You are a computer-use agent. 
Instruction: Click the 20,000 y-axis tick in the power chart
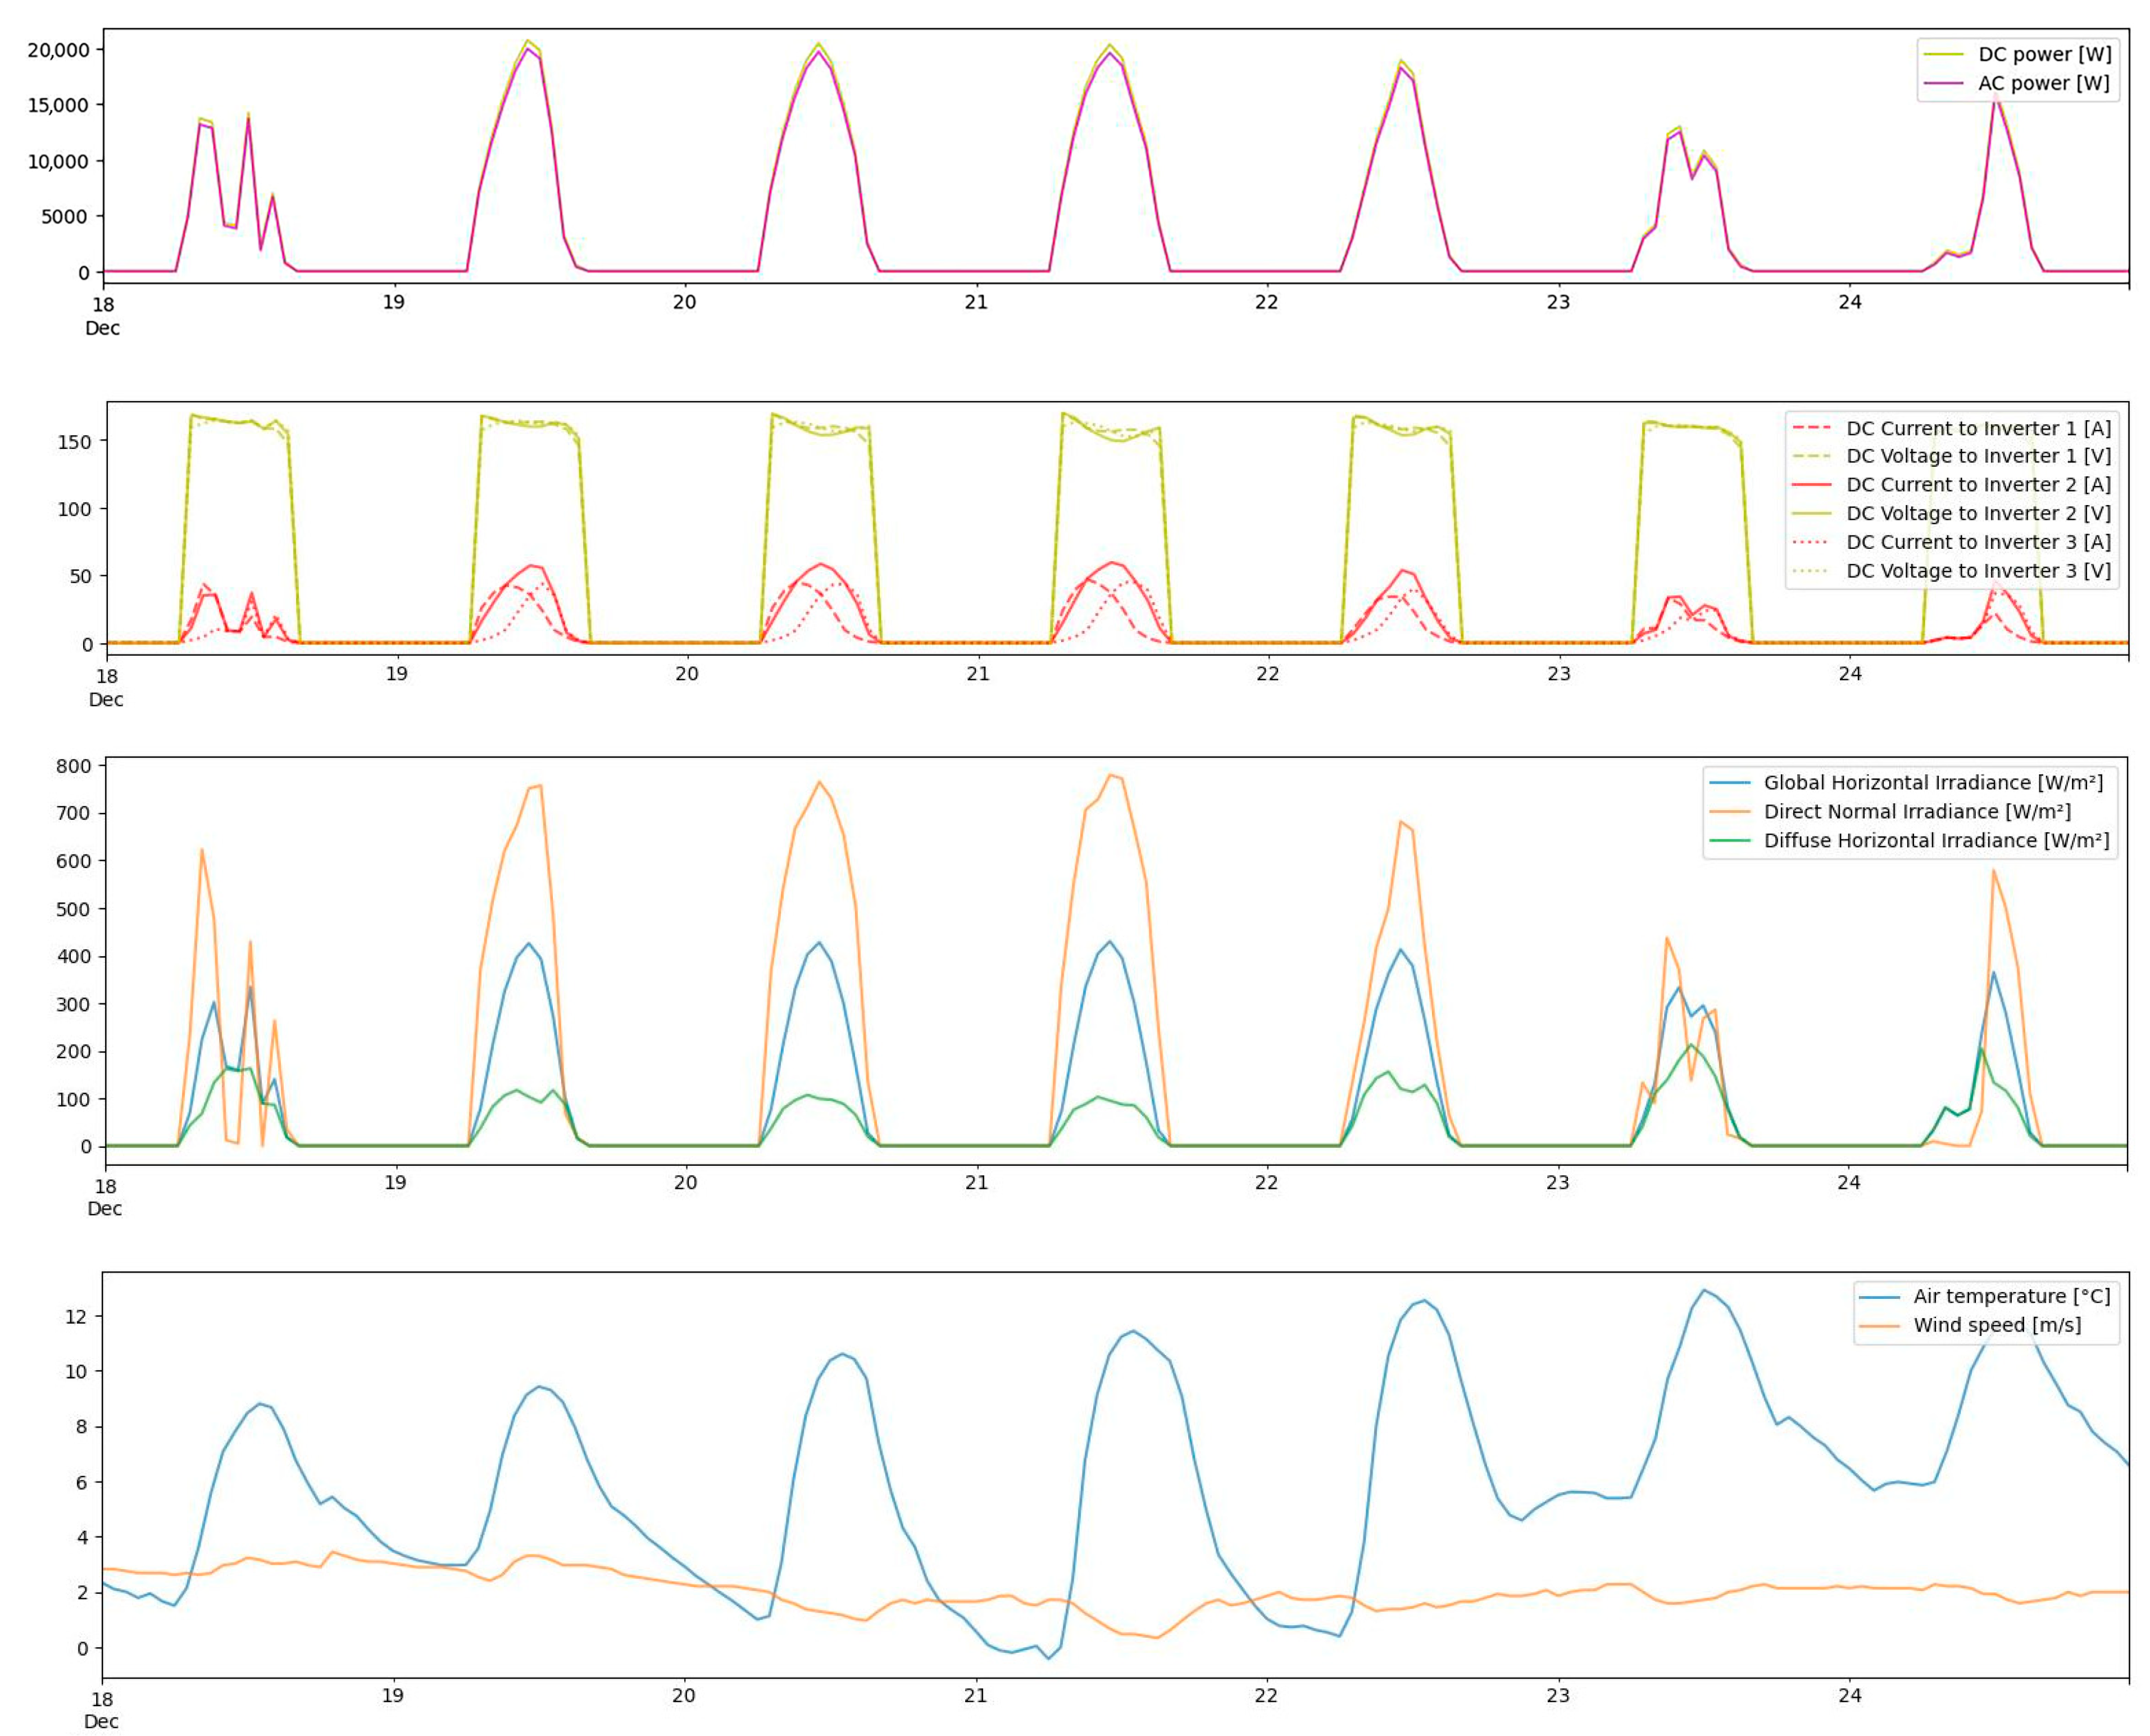[x=58, y=50]
